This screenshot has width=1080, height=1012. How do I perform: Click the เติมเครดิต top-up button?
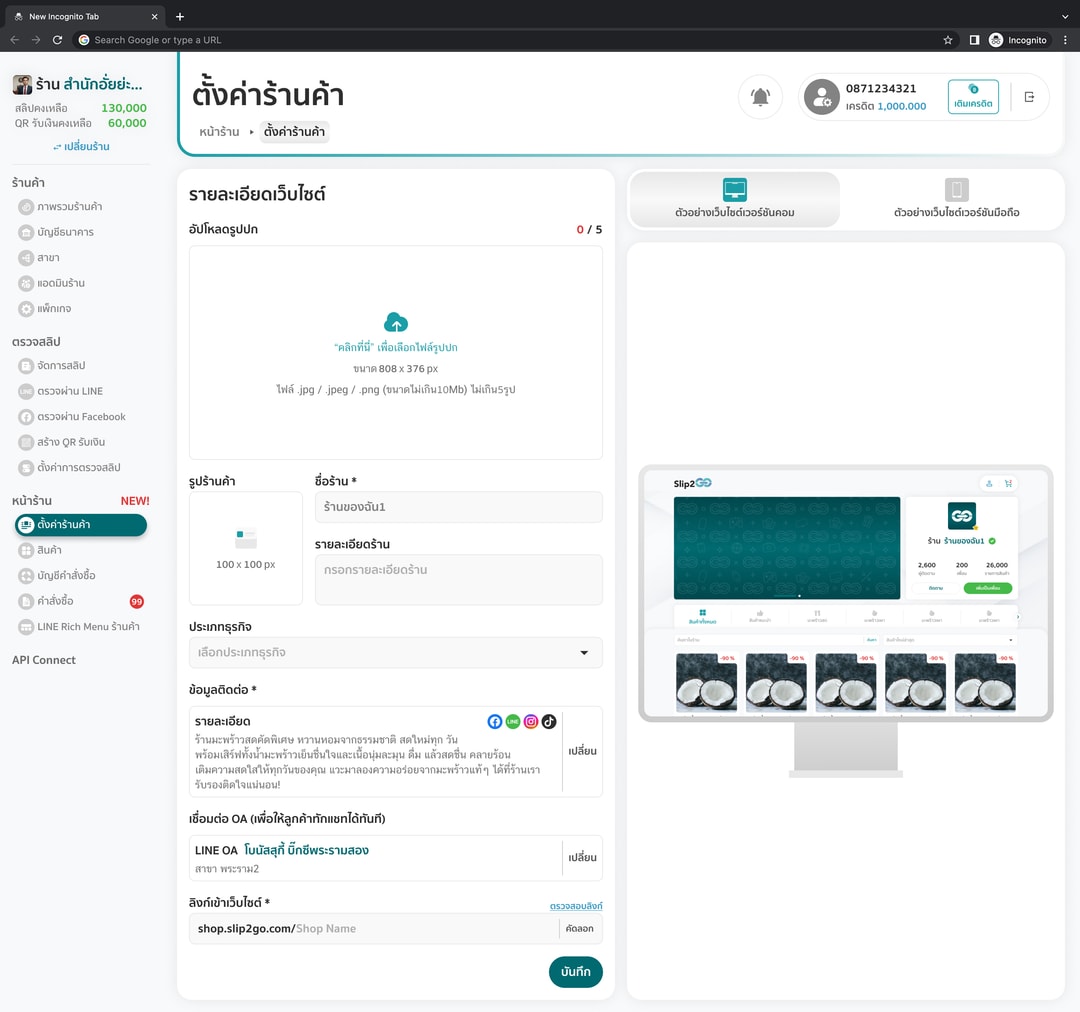973,97
